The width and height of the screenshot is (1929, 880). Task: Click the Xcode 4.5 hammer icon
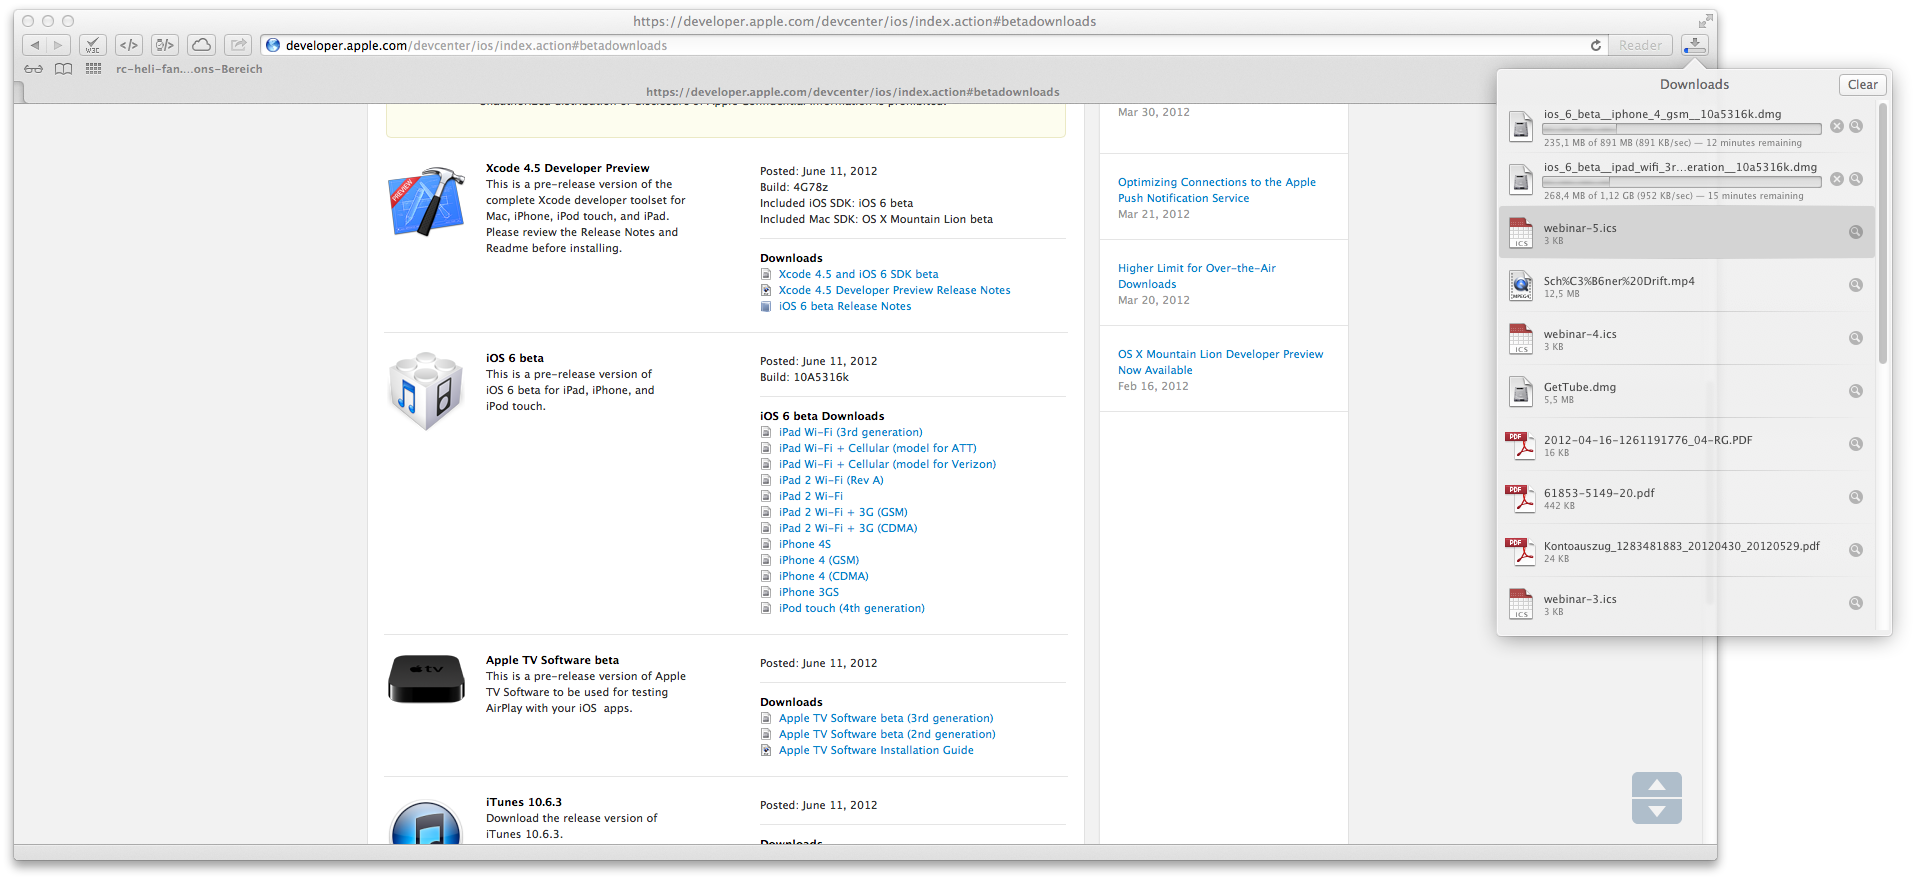coord(427,201)
